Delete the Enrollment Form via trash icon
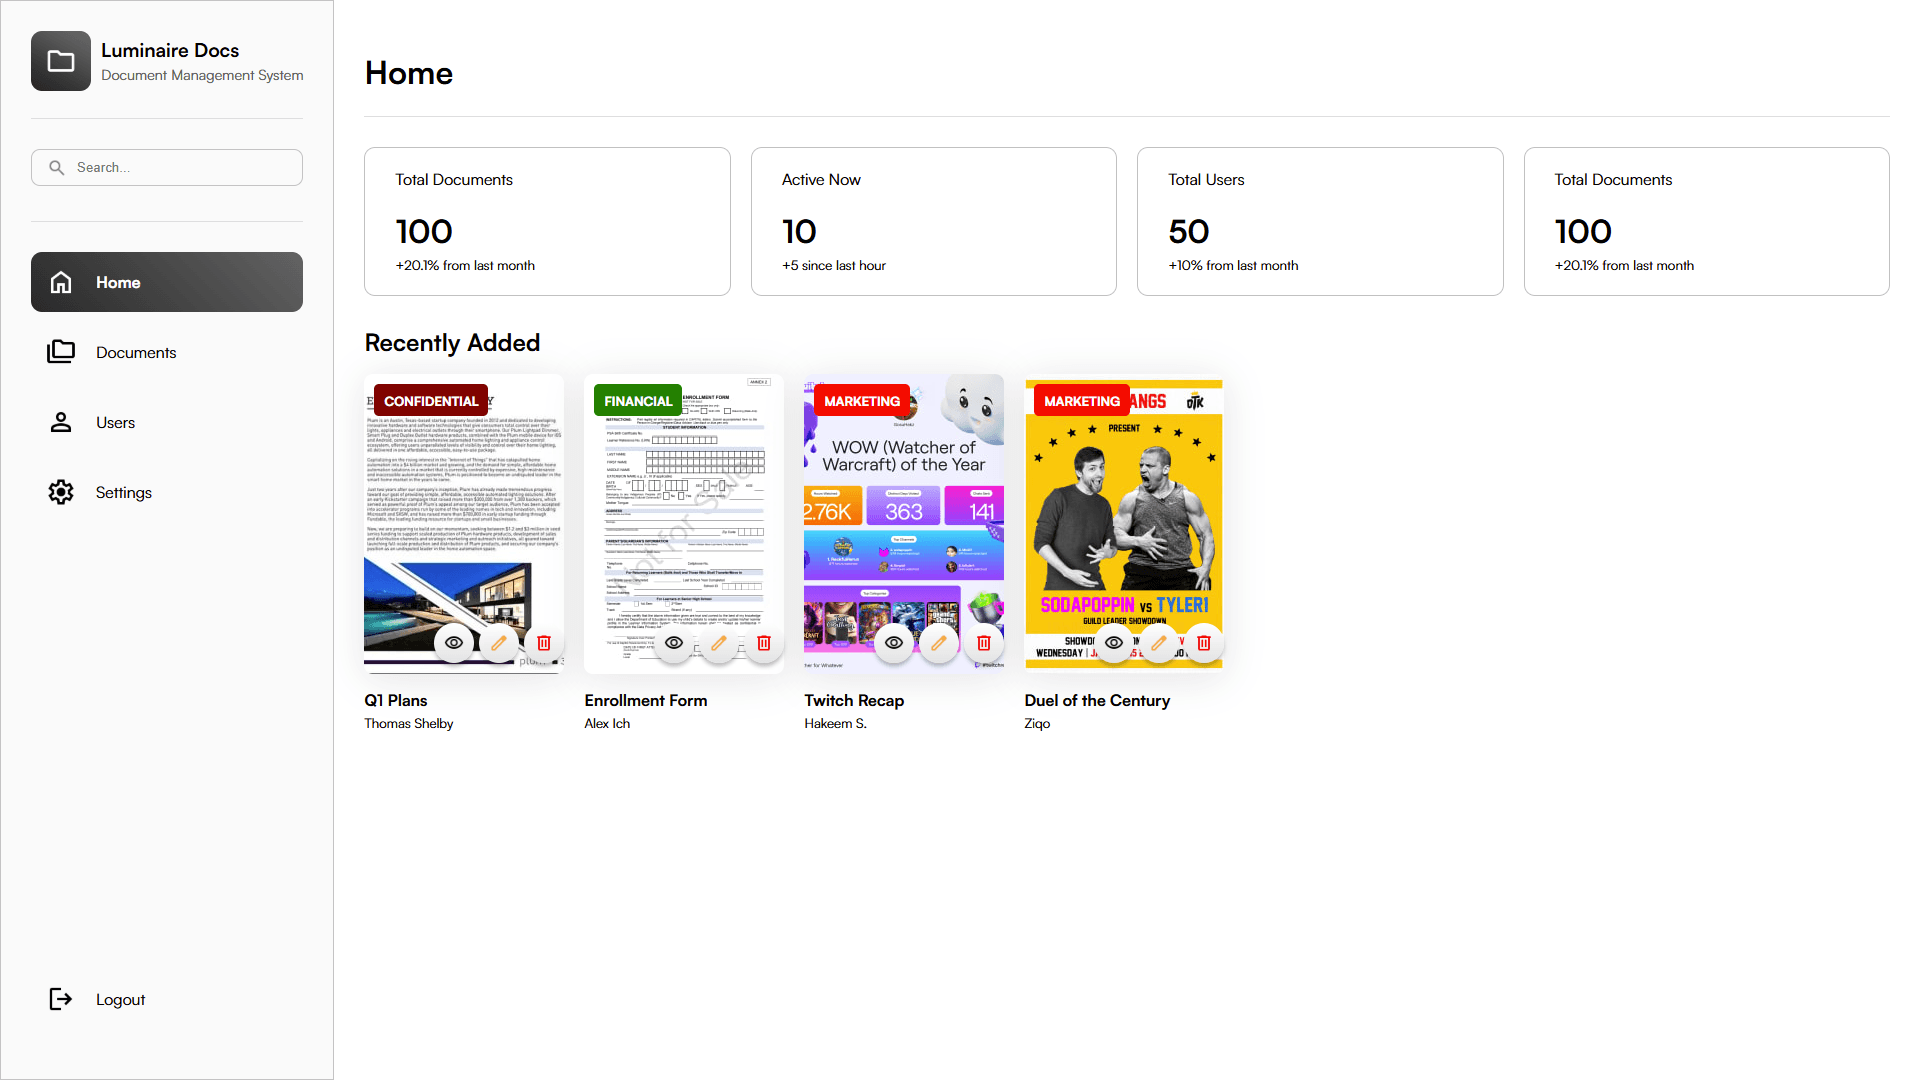The height and width of the screenshot is (1080, 1920). click(x=764, y=643)
